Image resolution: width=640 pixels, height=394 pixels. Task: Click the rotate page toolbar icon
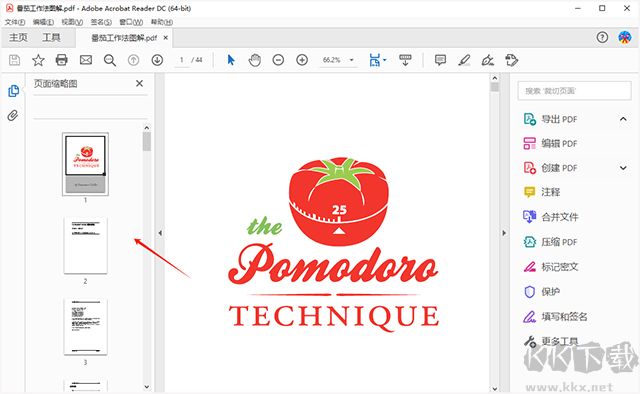pyautogui.click(x=511, y=60)
